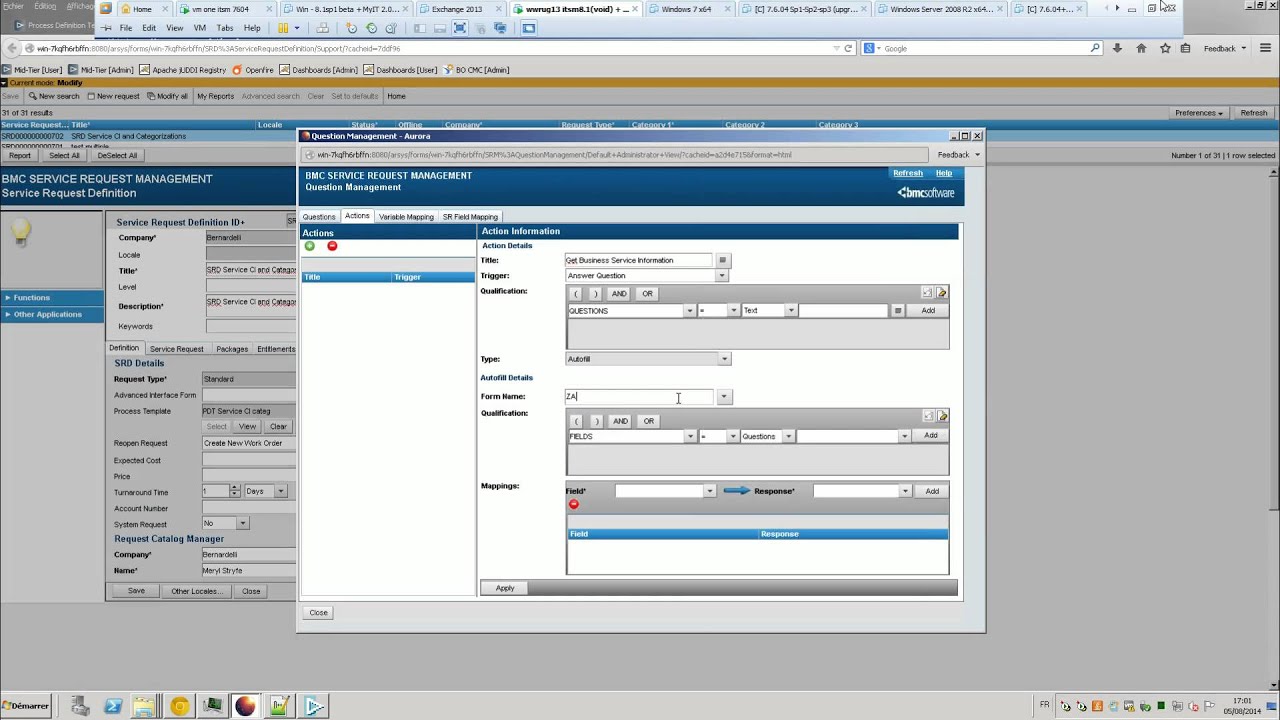Image resolution: width=1280 pixels, height=720 pixels.
Task: Add a new action with green plus icon
Action: tap(310, 246)
